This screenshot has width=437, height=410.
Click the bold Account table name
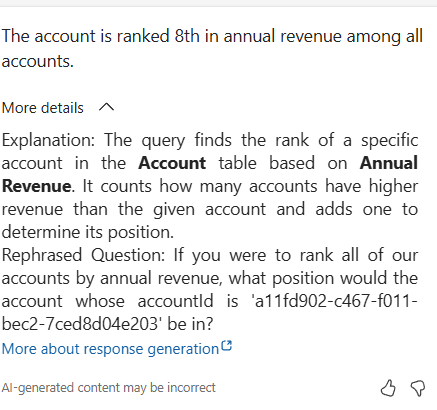[x=172, y=163]
